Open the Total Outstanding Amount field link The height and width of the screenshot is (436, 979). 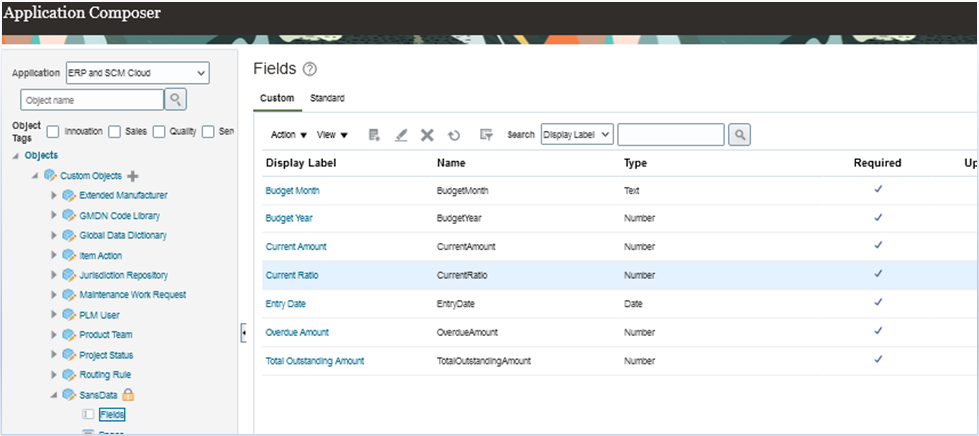(x=315, y=360)
